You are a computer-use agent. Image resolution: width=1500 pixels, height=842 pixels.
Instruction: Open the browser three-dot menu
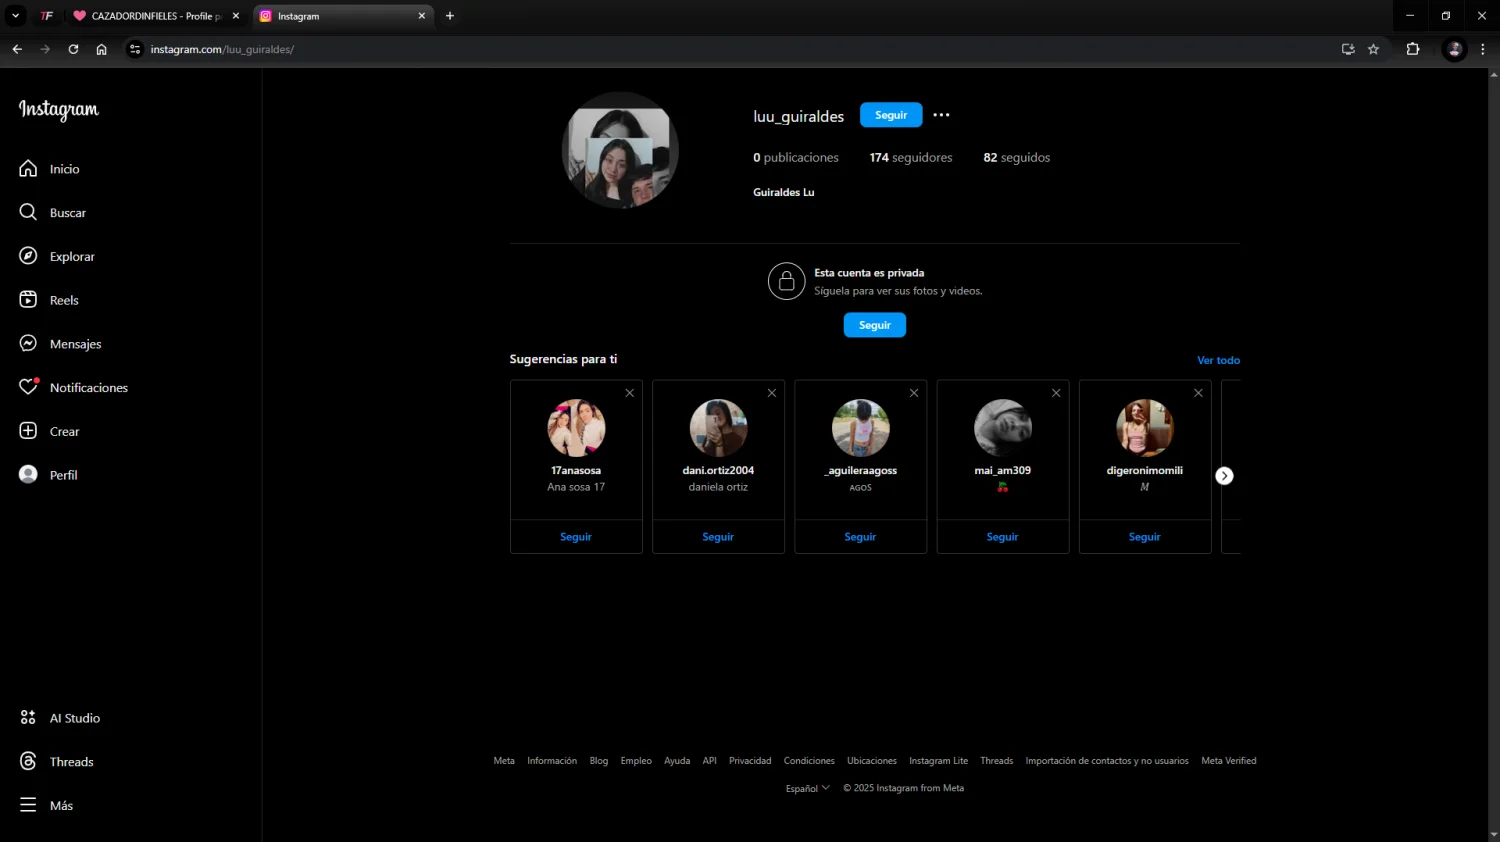click(x=1482, y=49)
